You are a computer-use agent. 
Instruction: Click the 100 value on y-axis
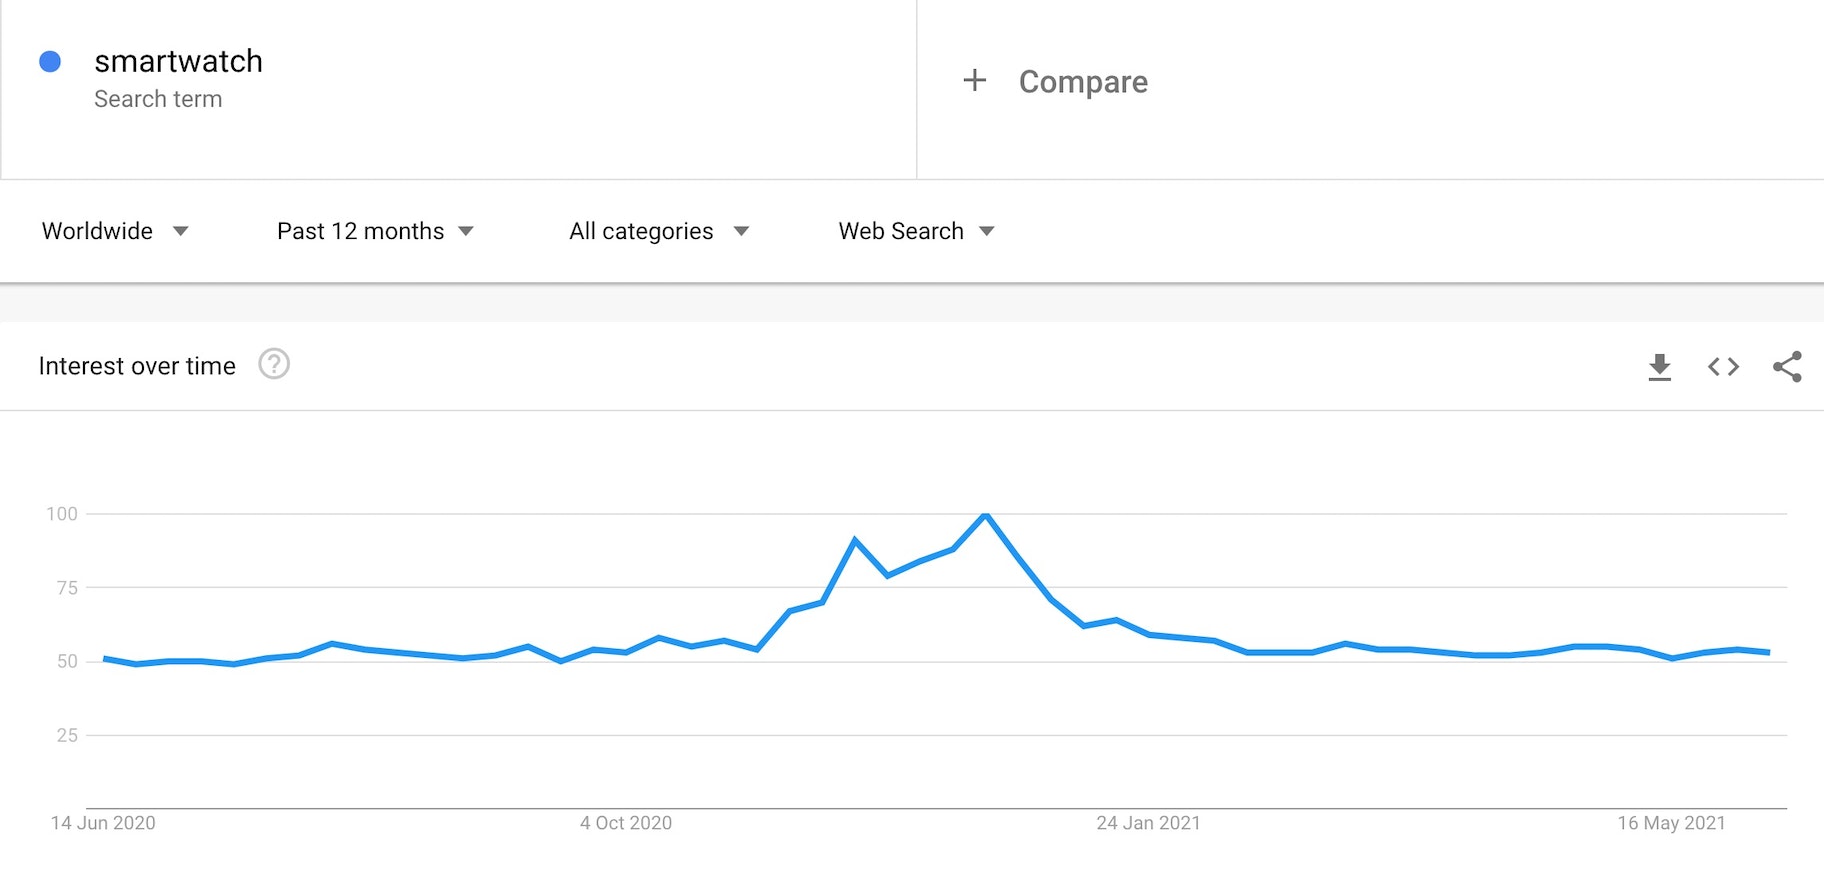[x=62, y=514]
